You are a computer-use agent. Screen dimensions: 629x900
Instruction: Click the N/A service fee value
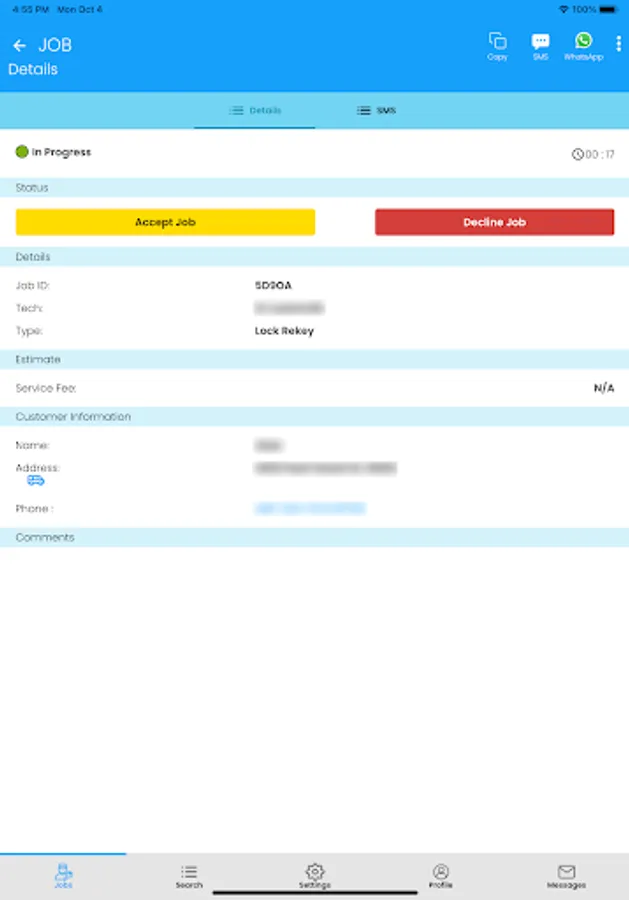tap(604, 388)
